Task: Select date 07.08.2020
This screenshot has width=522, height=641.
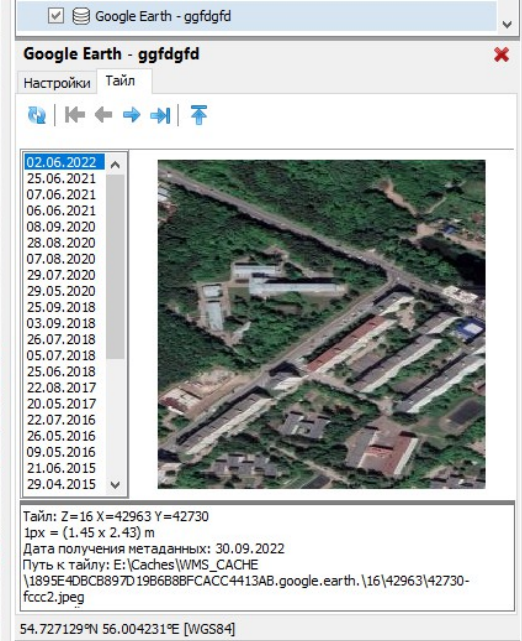Action: point(61,259)
